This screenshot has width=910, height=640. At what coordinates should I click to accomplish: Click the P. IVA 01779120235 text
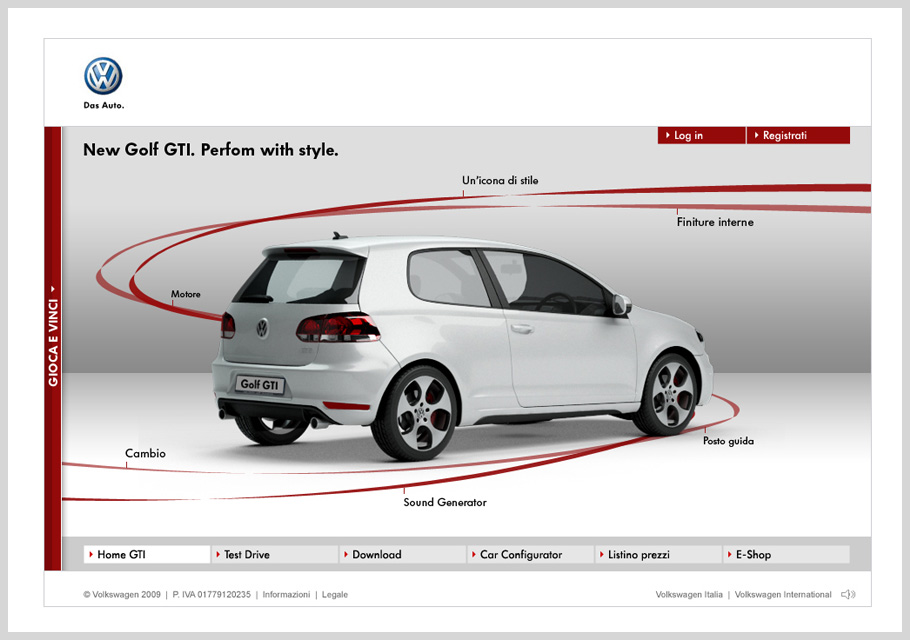(211, 595)
